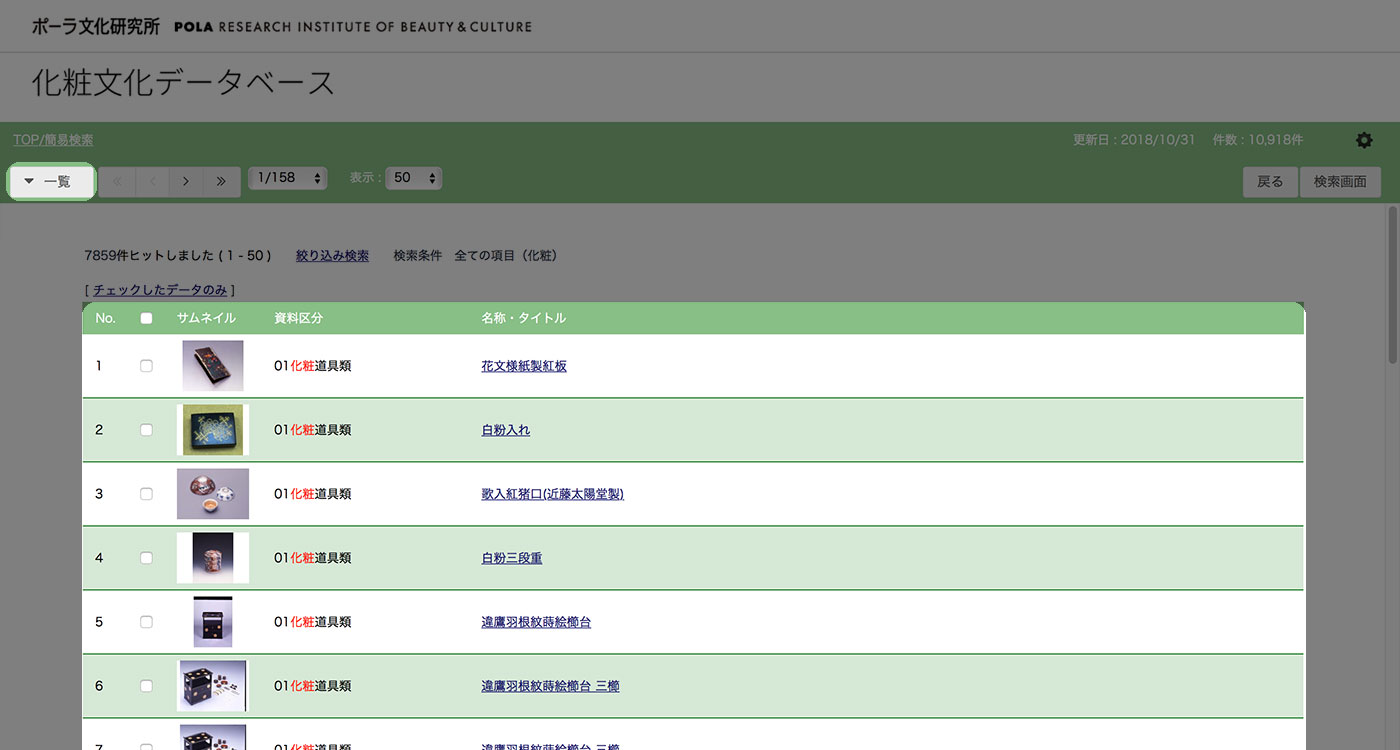Open the 花文様紙製紅板 title link
Image resolution: width=1400 pixels, height=750 pixels.
(524, 366)
